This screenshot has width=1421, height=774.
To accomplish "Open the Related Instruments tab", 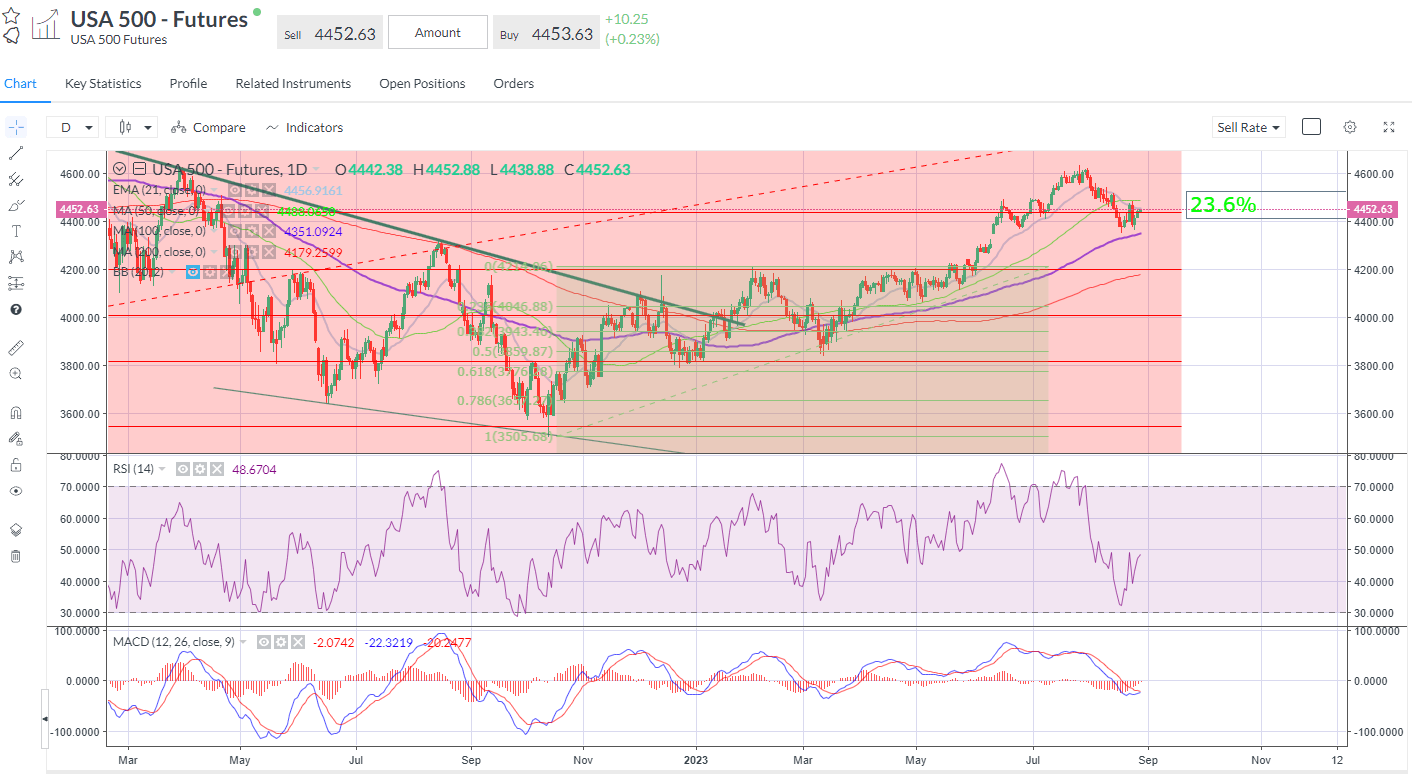I will point(293,84).
